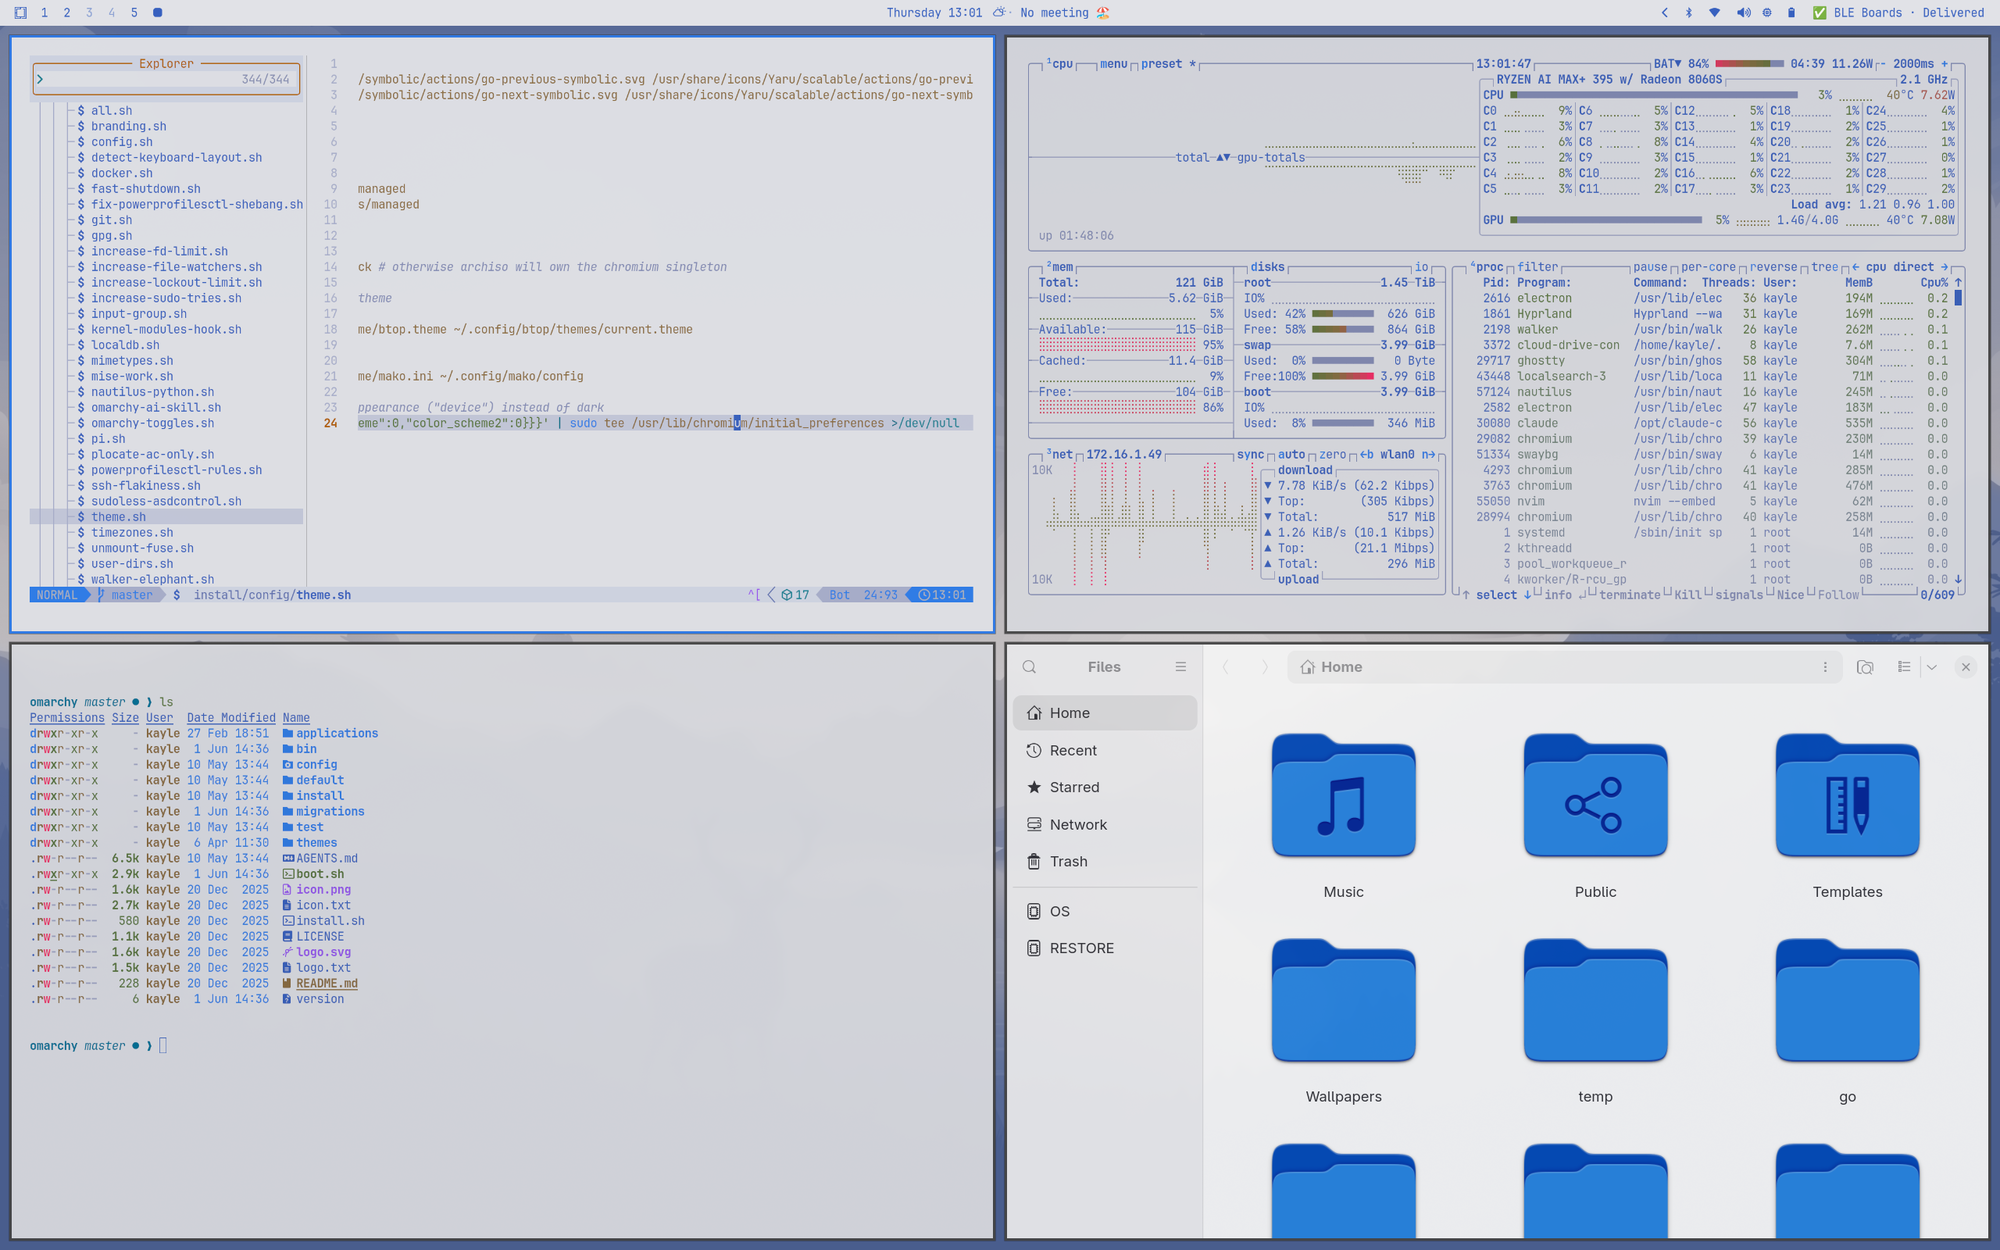Viewport: 2000px width, 1250px height.
Task: Click the weather icon beside the clock
Action: [x=1000, y=13]
